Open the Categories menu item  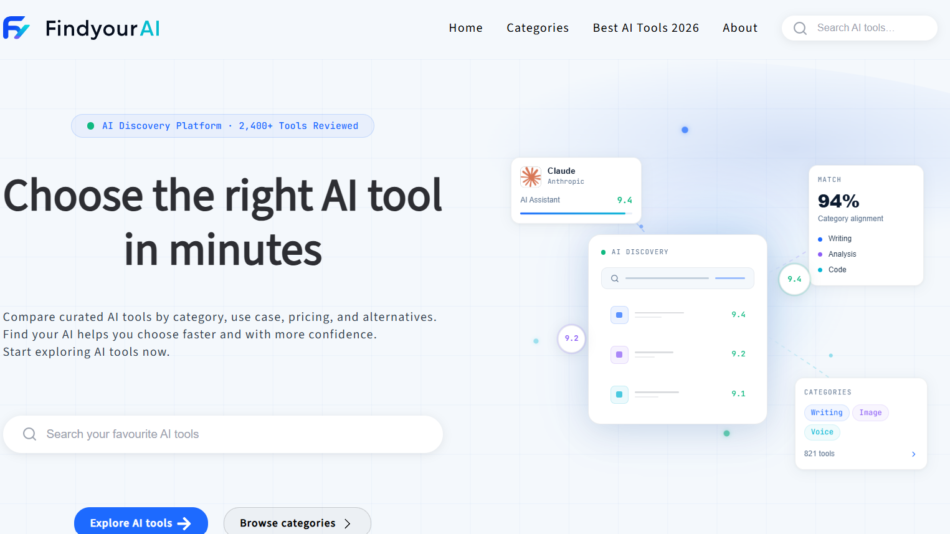pyautogui.click(x=537, y=28)
